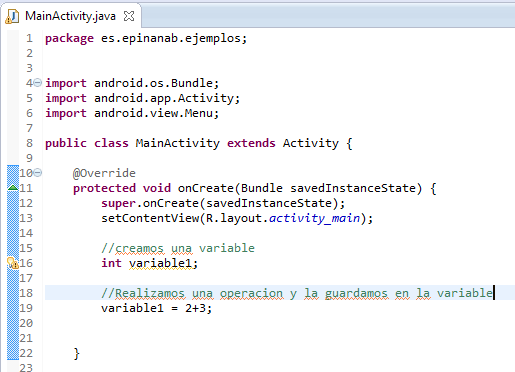Image resolution: width=515 pixels, height=372 pixels.
Task: Click 'android.app.Activity;' import text
Action: (167, 98)
